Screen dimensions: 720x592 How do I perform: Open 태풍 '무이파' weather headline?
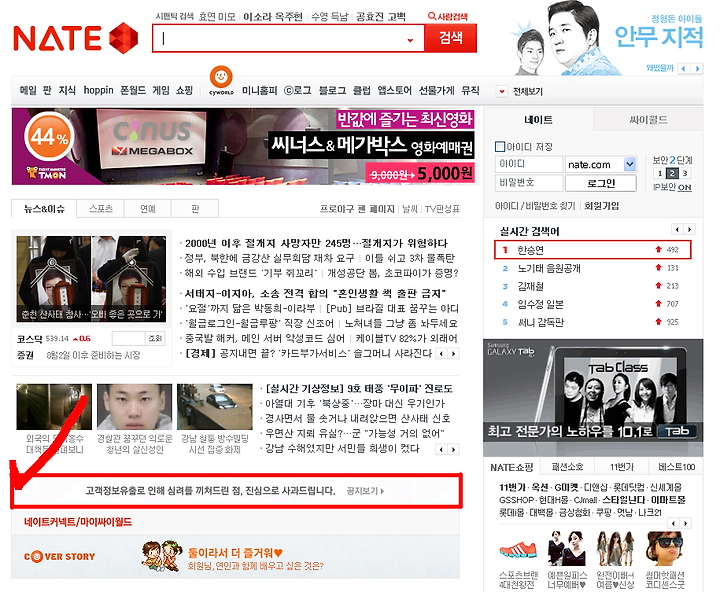point(359,389)
